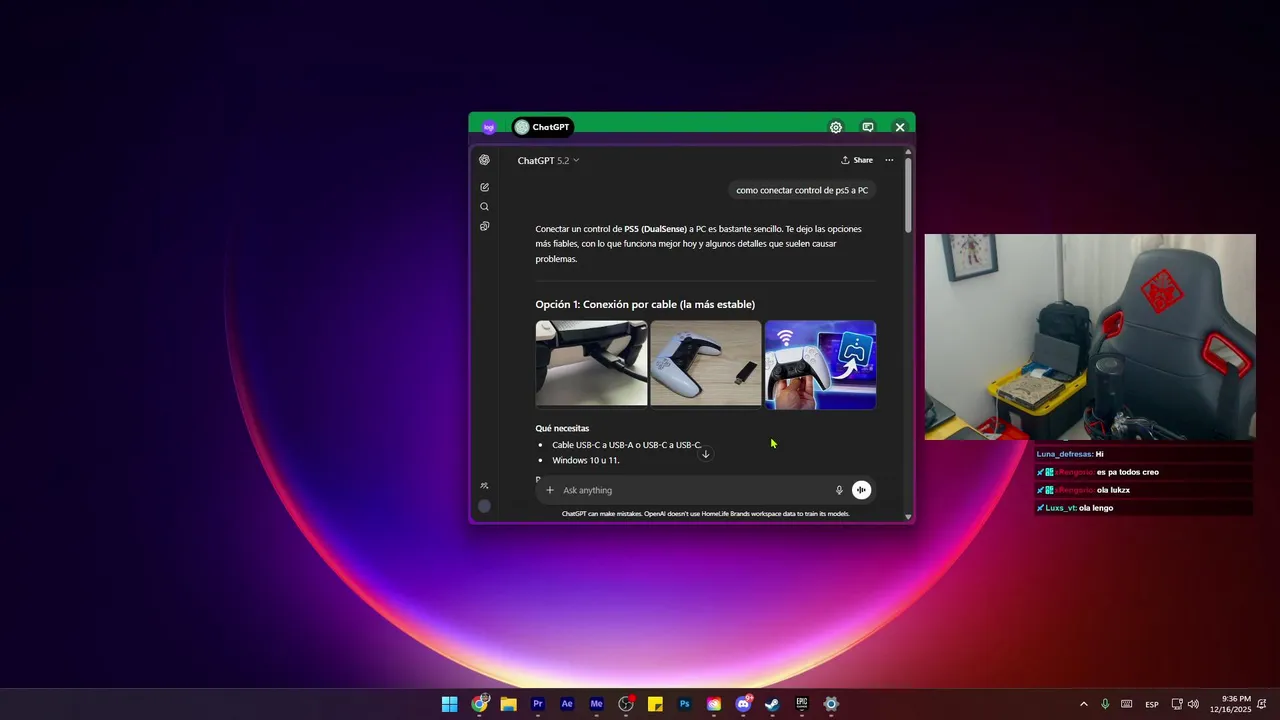Open the three-dot more options menu
This screenshot has width=1280, height=720.
click(x=889, y=160)
